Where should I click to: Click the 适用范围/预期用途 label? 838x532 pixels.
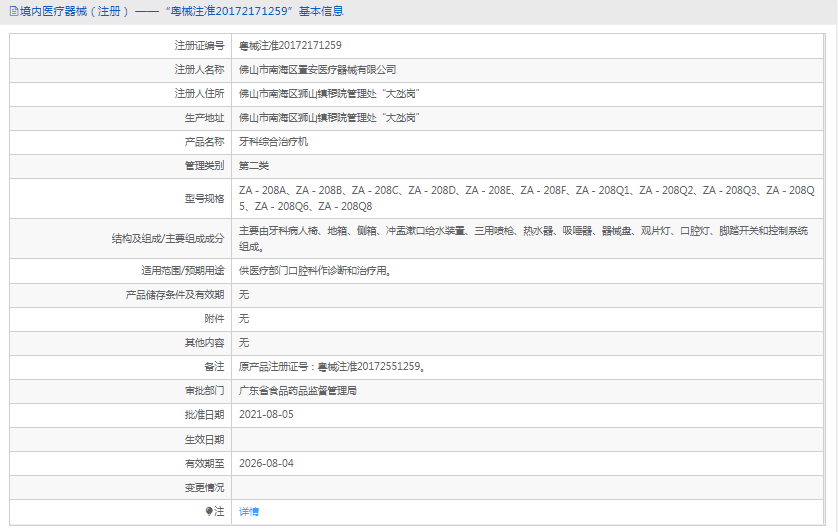click(183, 271)
